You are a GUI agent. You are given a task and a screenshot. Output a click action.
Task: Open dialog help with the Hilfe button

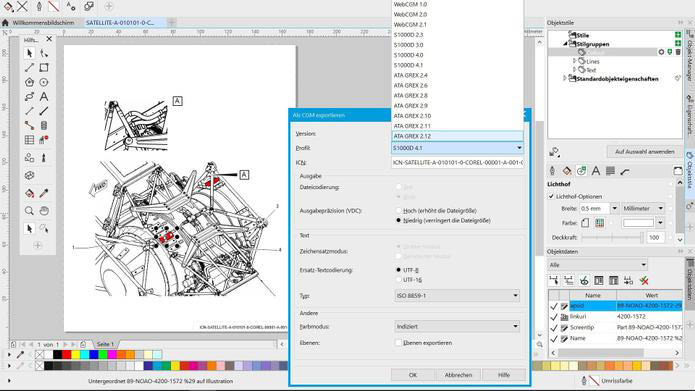[504, 375]
